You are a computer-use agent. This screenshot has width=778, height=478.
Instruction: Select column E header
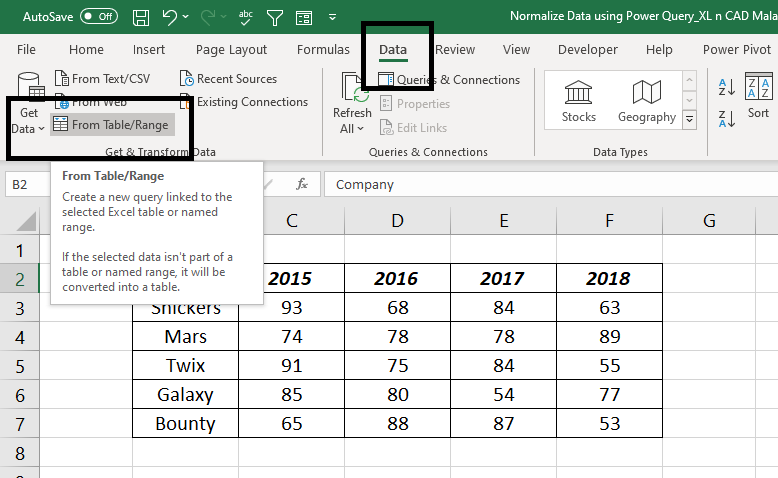tap(504, 221)
